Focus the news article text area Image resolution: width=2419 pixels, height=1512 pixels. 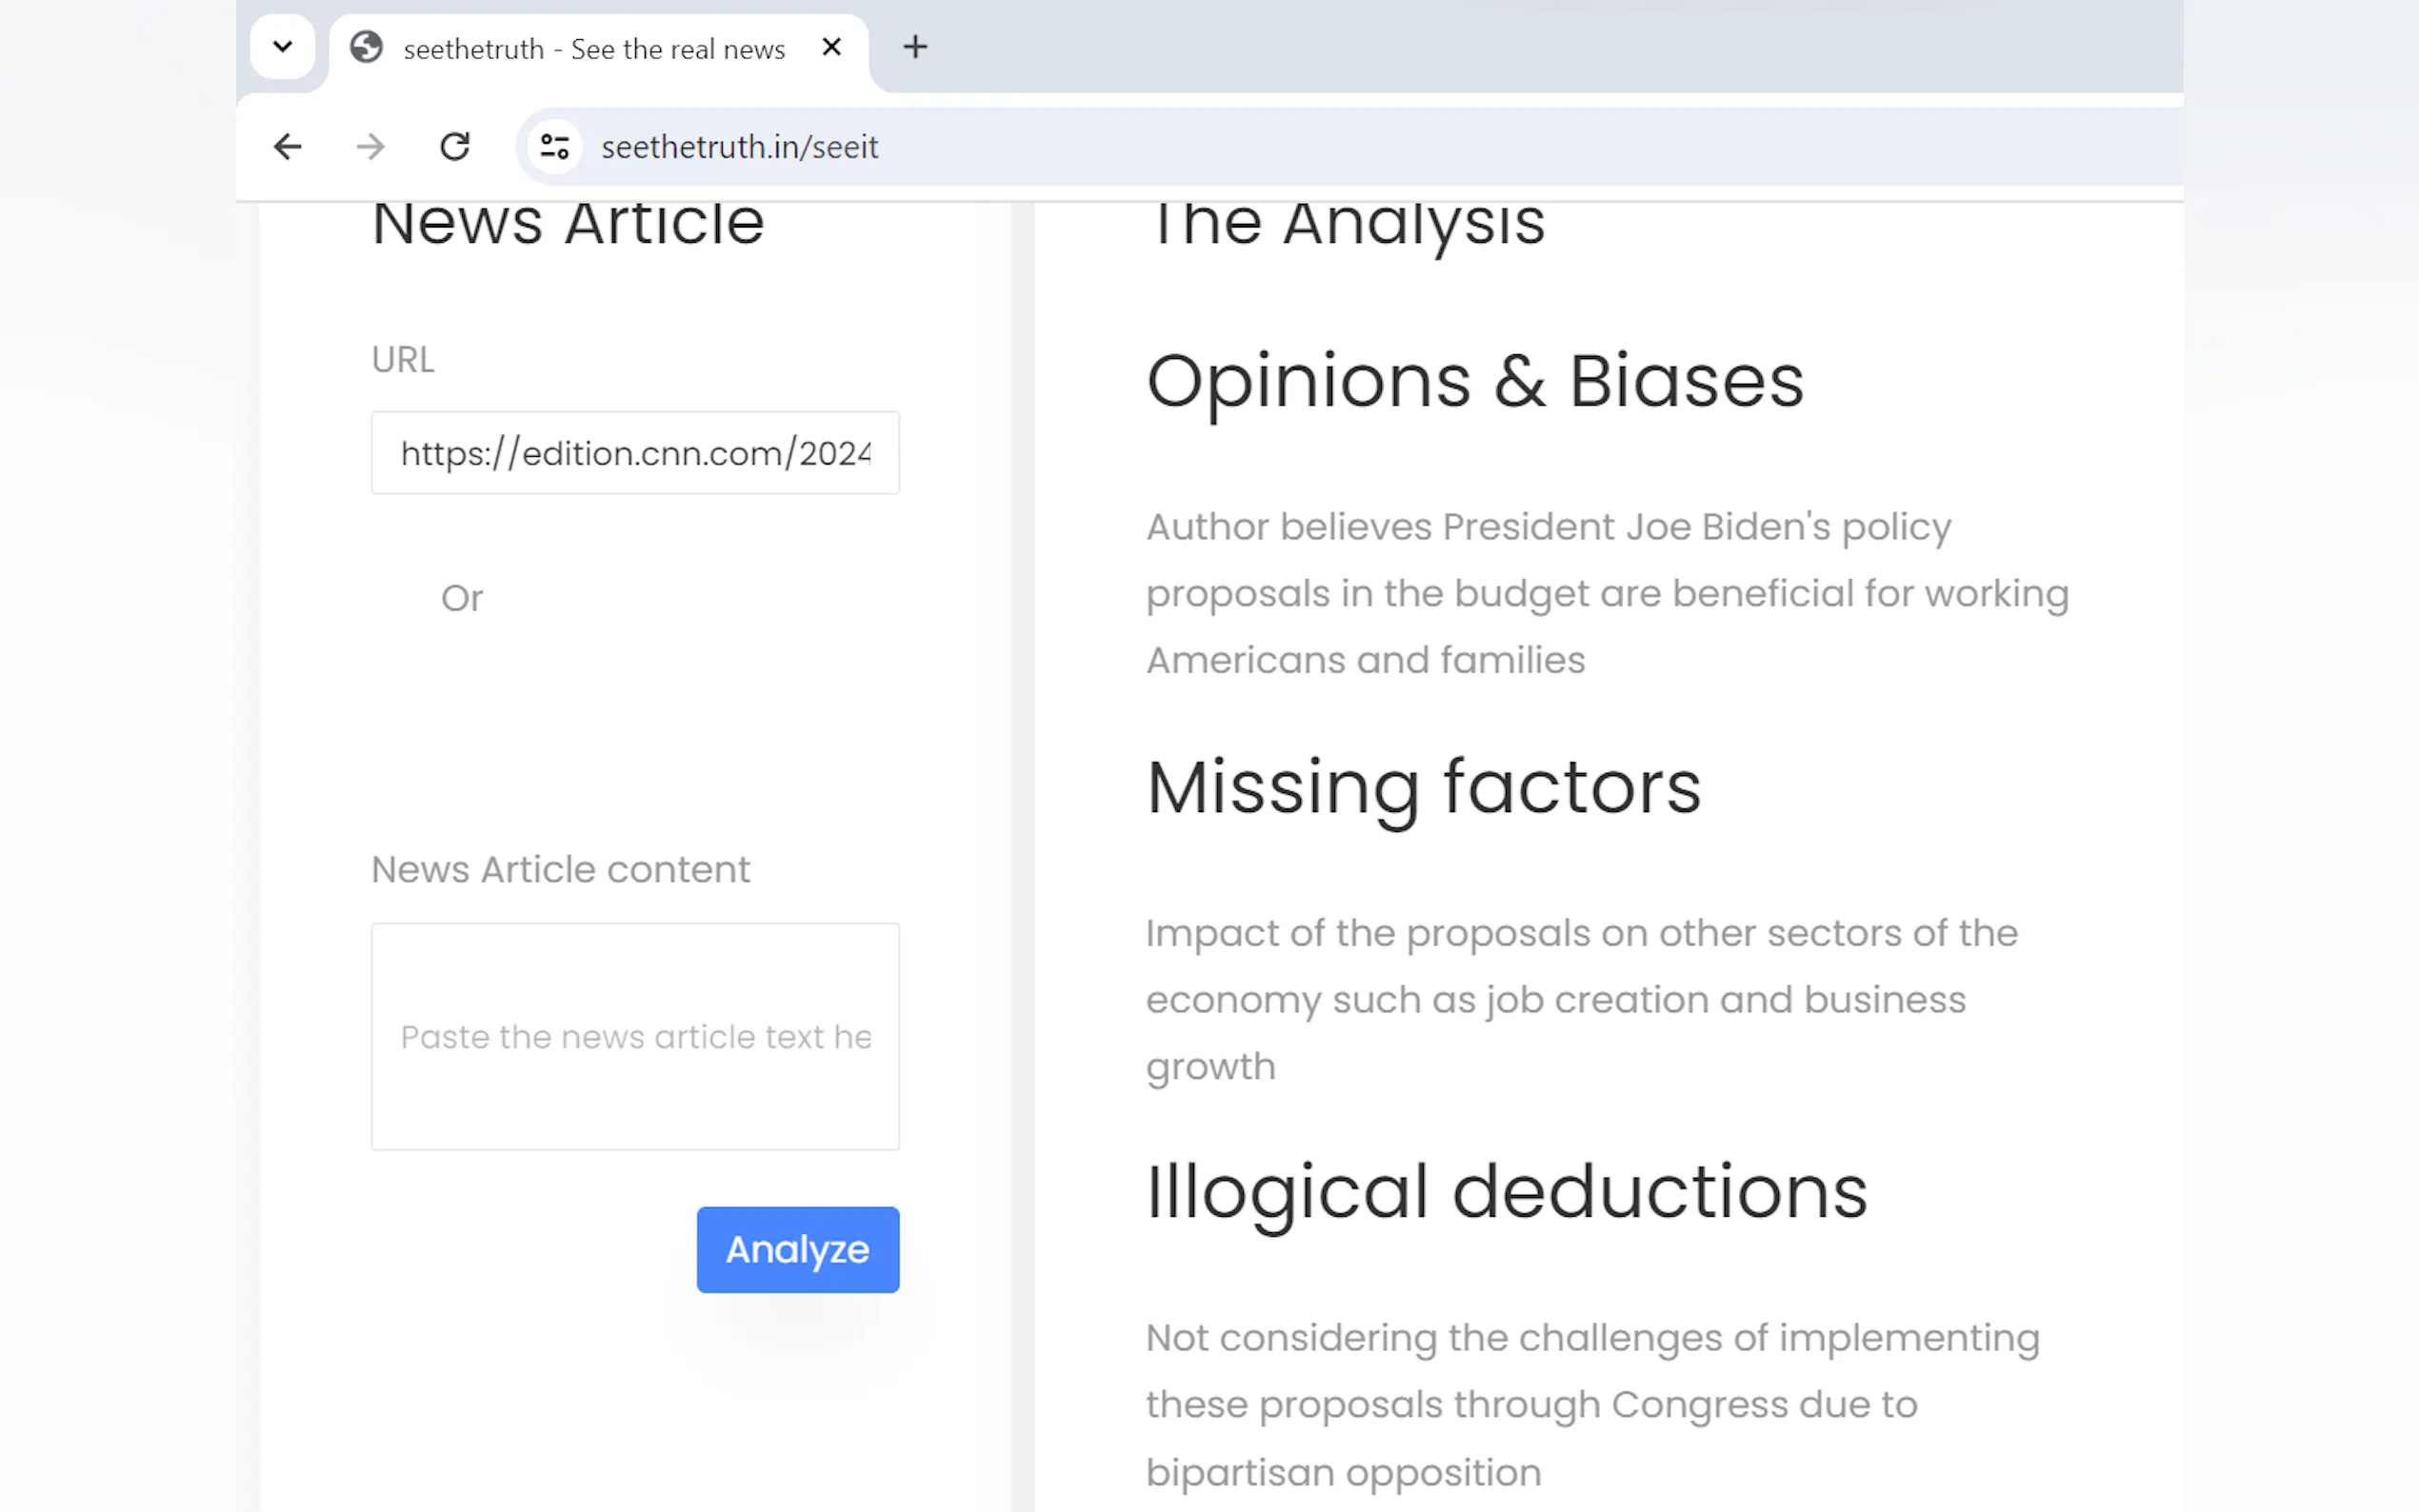(x=635, y=1036)
